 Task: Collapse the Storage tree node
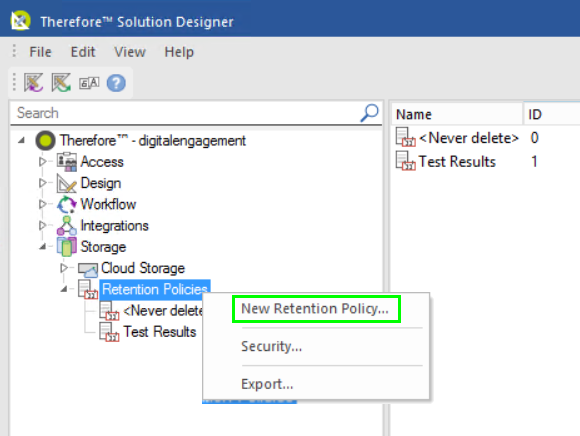pyautogui.click(x=43, y=246)
